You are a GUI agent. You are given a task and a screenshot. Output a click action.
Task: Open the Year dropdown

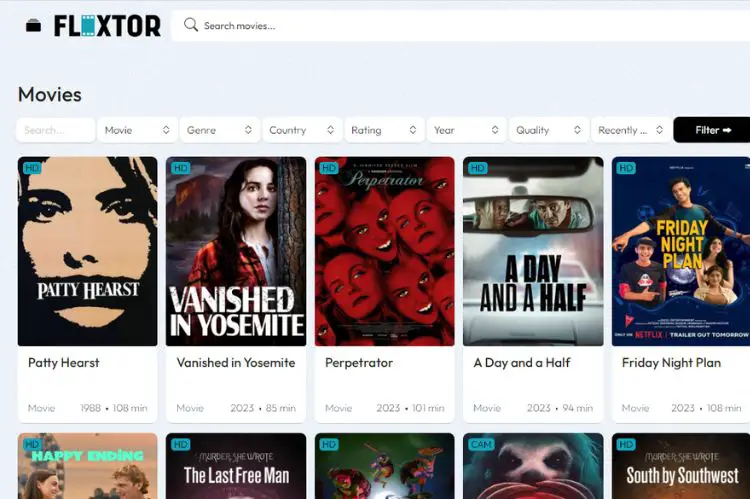point(466,130)
